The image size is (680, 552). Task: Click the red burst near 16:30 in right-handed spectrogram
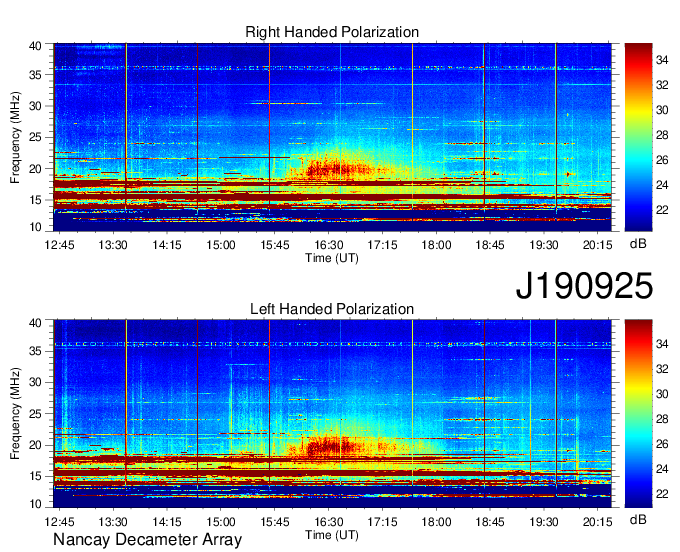(x=338, y=168)
